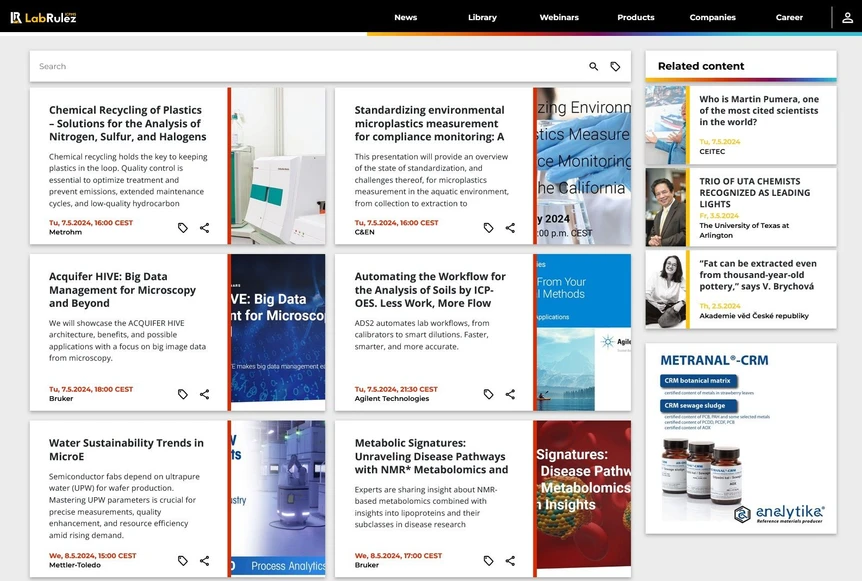The height and width of the screenshot is (581, 862).
Task: Share the Water Sustainability Trends webinar
Action: pos(205,561)
